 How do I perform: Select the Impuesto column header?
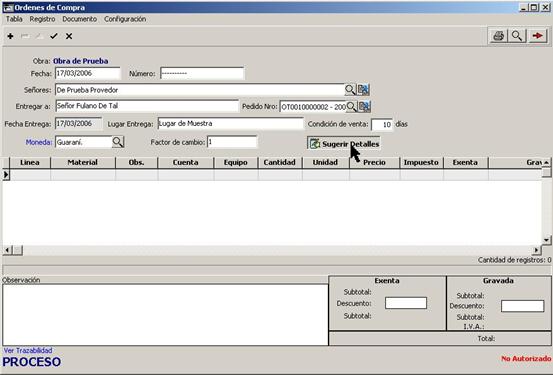421,162
